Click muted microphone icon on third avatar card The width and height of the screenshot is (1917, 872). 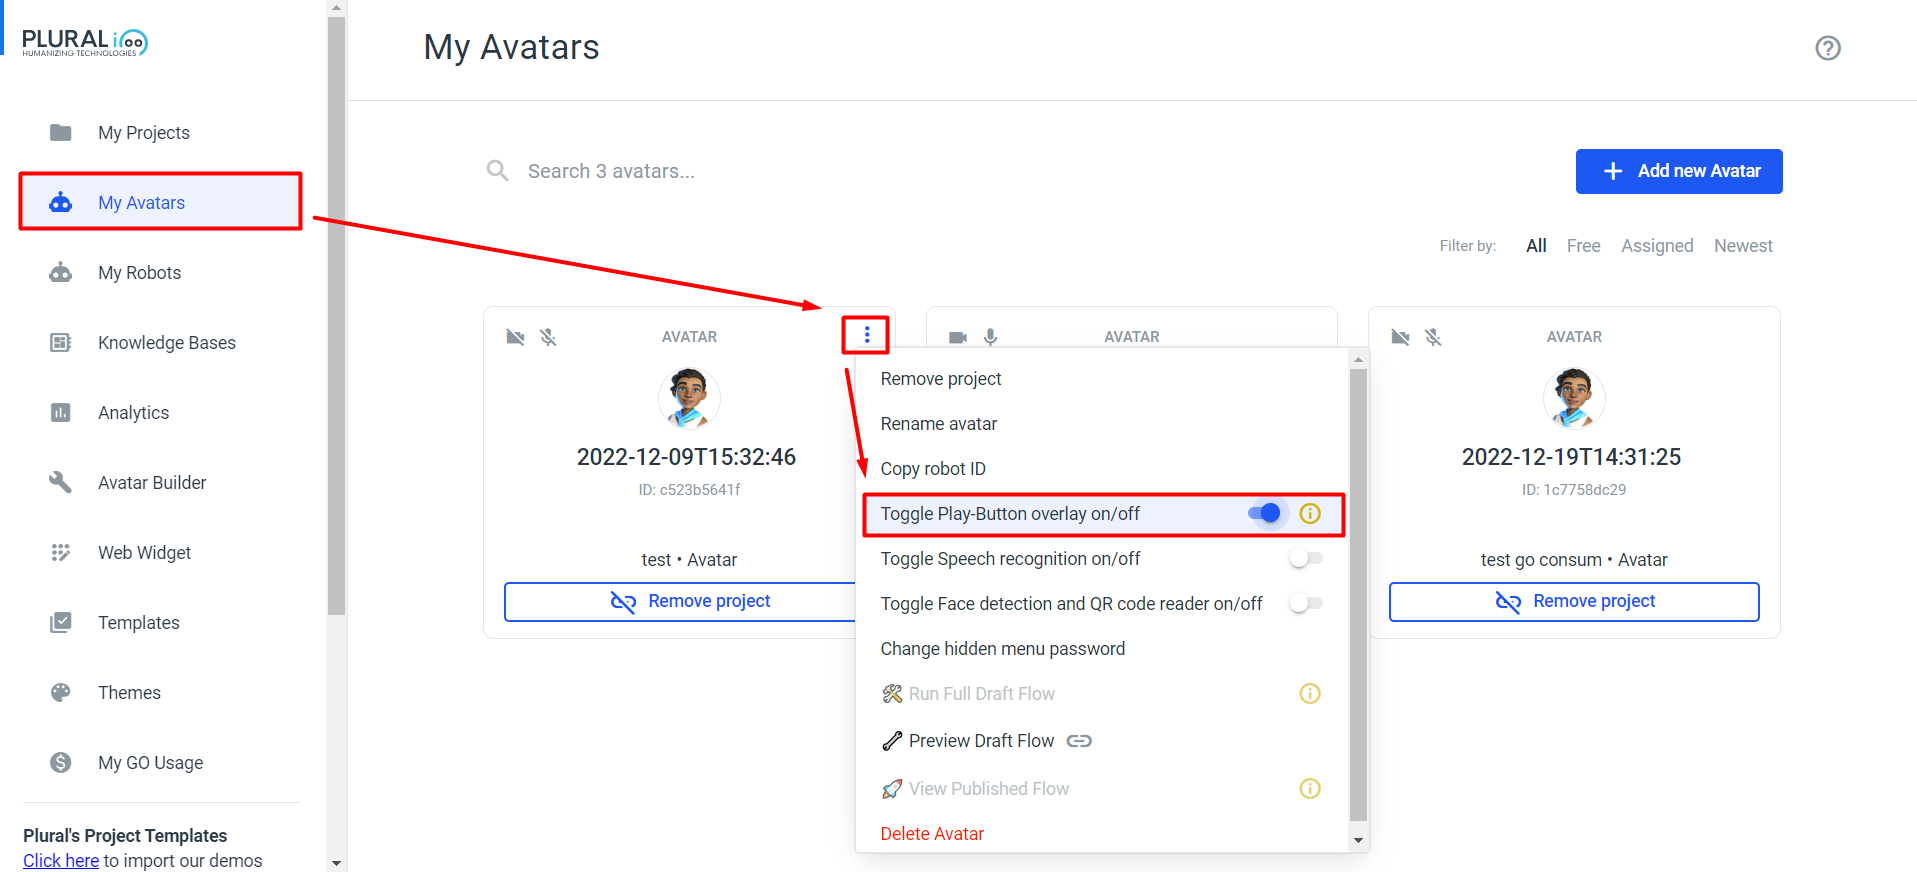pyautogui.click(x=1433, y=337)
